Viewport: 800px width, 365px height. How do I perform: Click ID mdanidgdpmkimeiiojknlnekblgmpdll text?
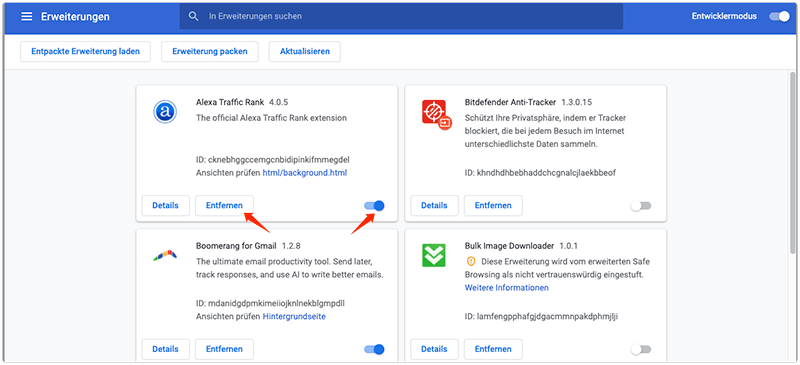click(270, 303)
